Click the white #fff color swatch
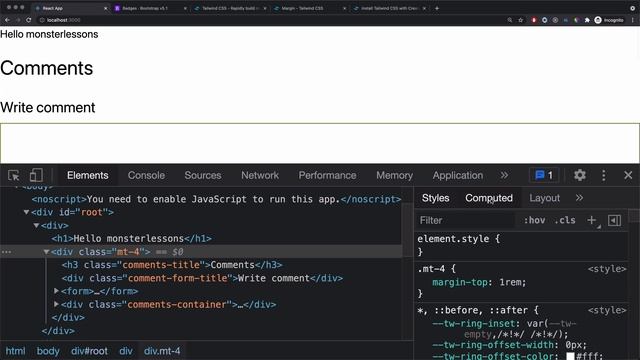Screen dimensions: 640x360 tap(570, 356)
